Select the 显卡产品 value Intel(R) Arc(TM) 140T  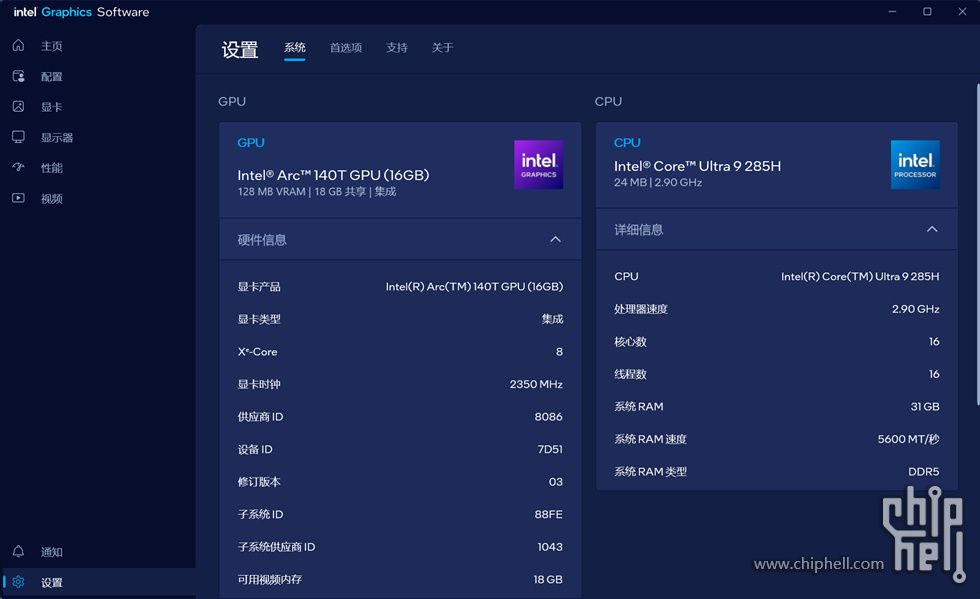[474, 287]
